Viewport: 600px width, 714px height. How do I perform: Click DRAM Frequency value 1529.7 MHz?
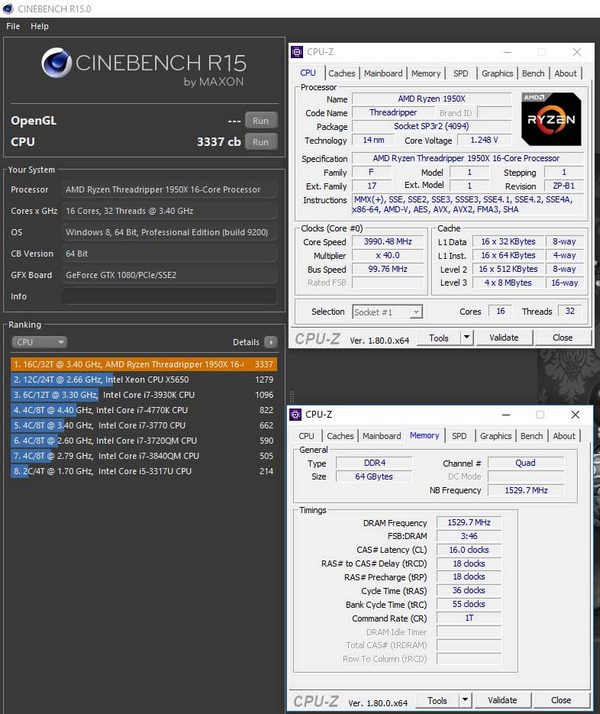point(469,522)
